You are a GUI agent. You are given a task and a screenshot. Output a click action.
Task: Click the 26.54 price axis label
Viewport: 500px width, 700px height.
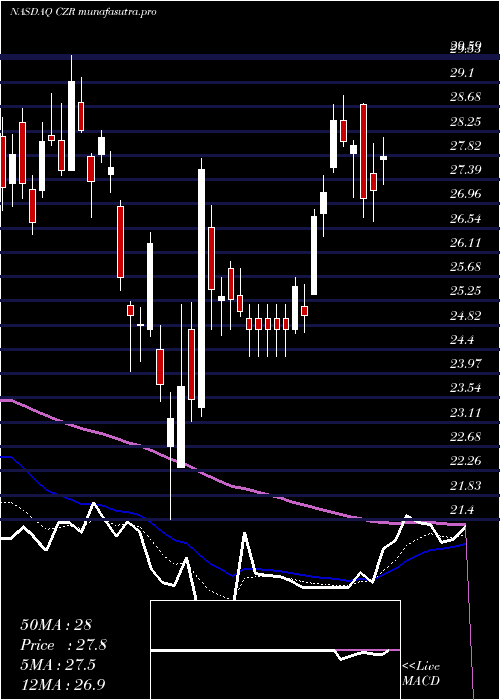(466, 218)
